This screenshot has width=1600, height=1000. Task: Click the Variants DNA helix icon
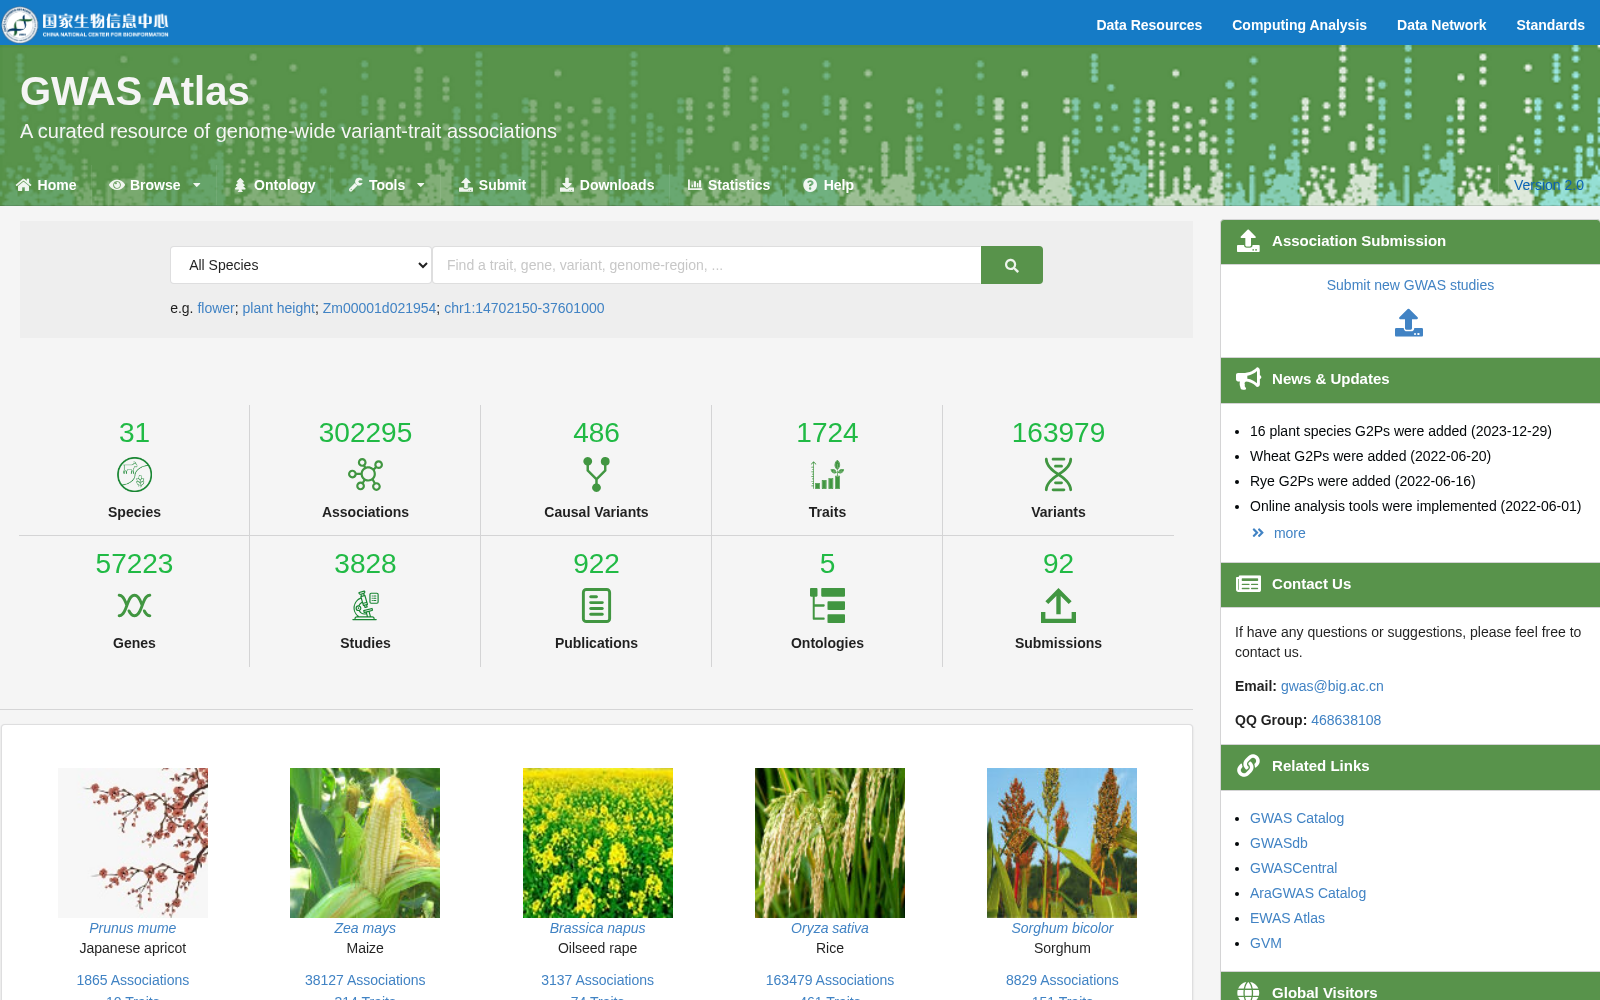pos(1058,474)
